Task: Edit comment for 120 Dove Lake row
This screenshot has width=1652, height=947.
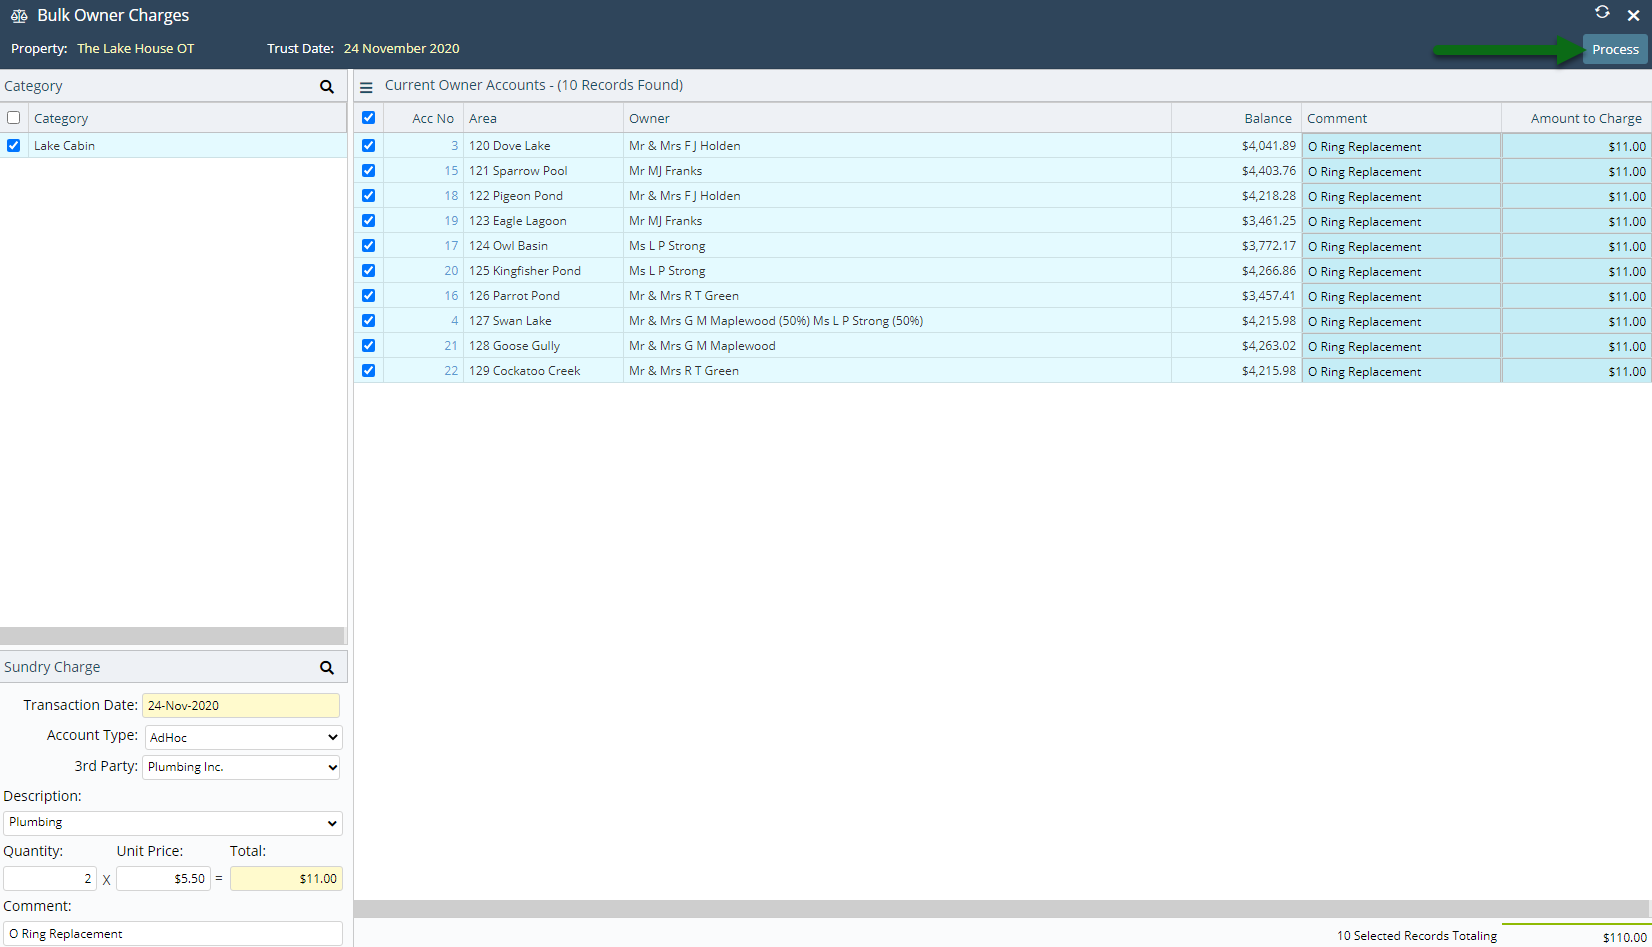Action: (x=1401, y=146)
